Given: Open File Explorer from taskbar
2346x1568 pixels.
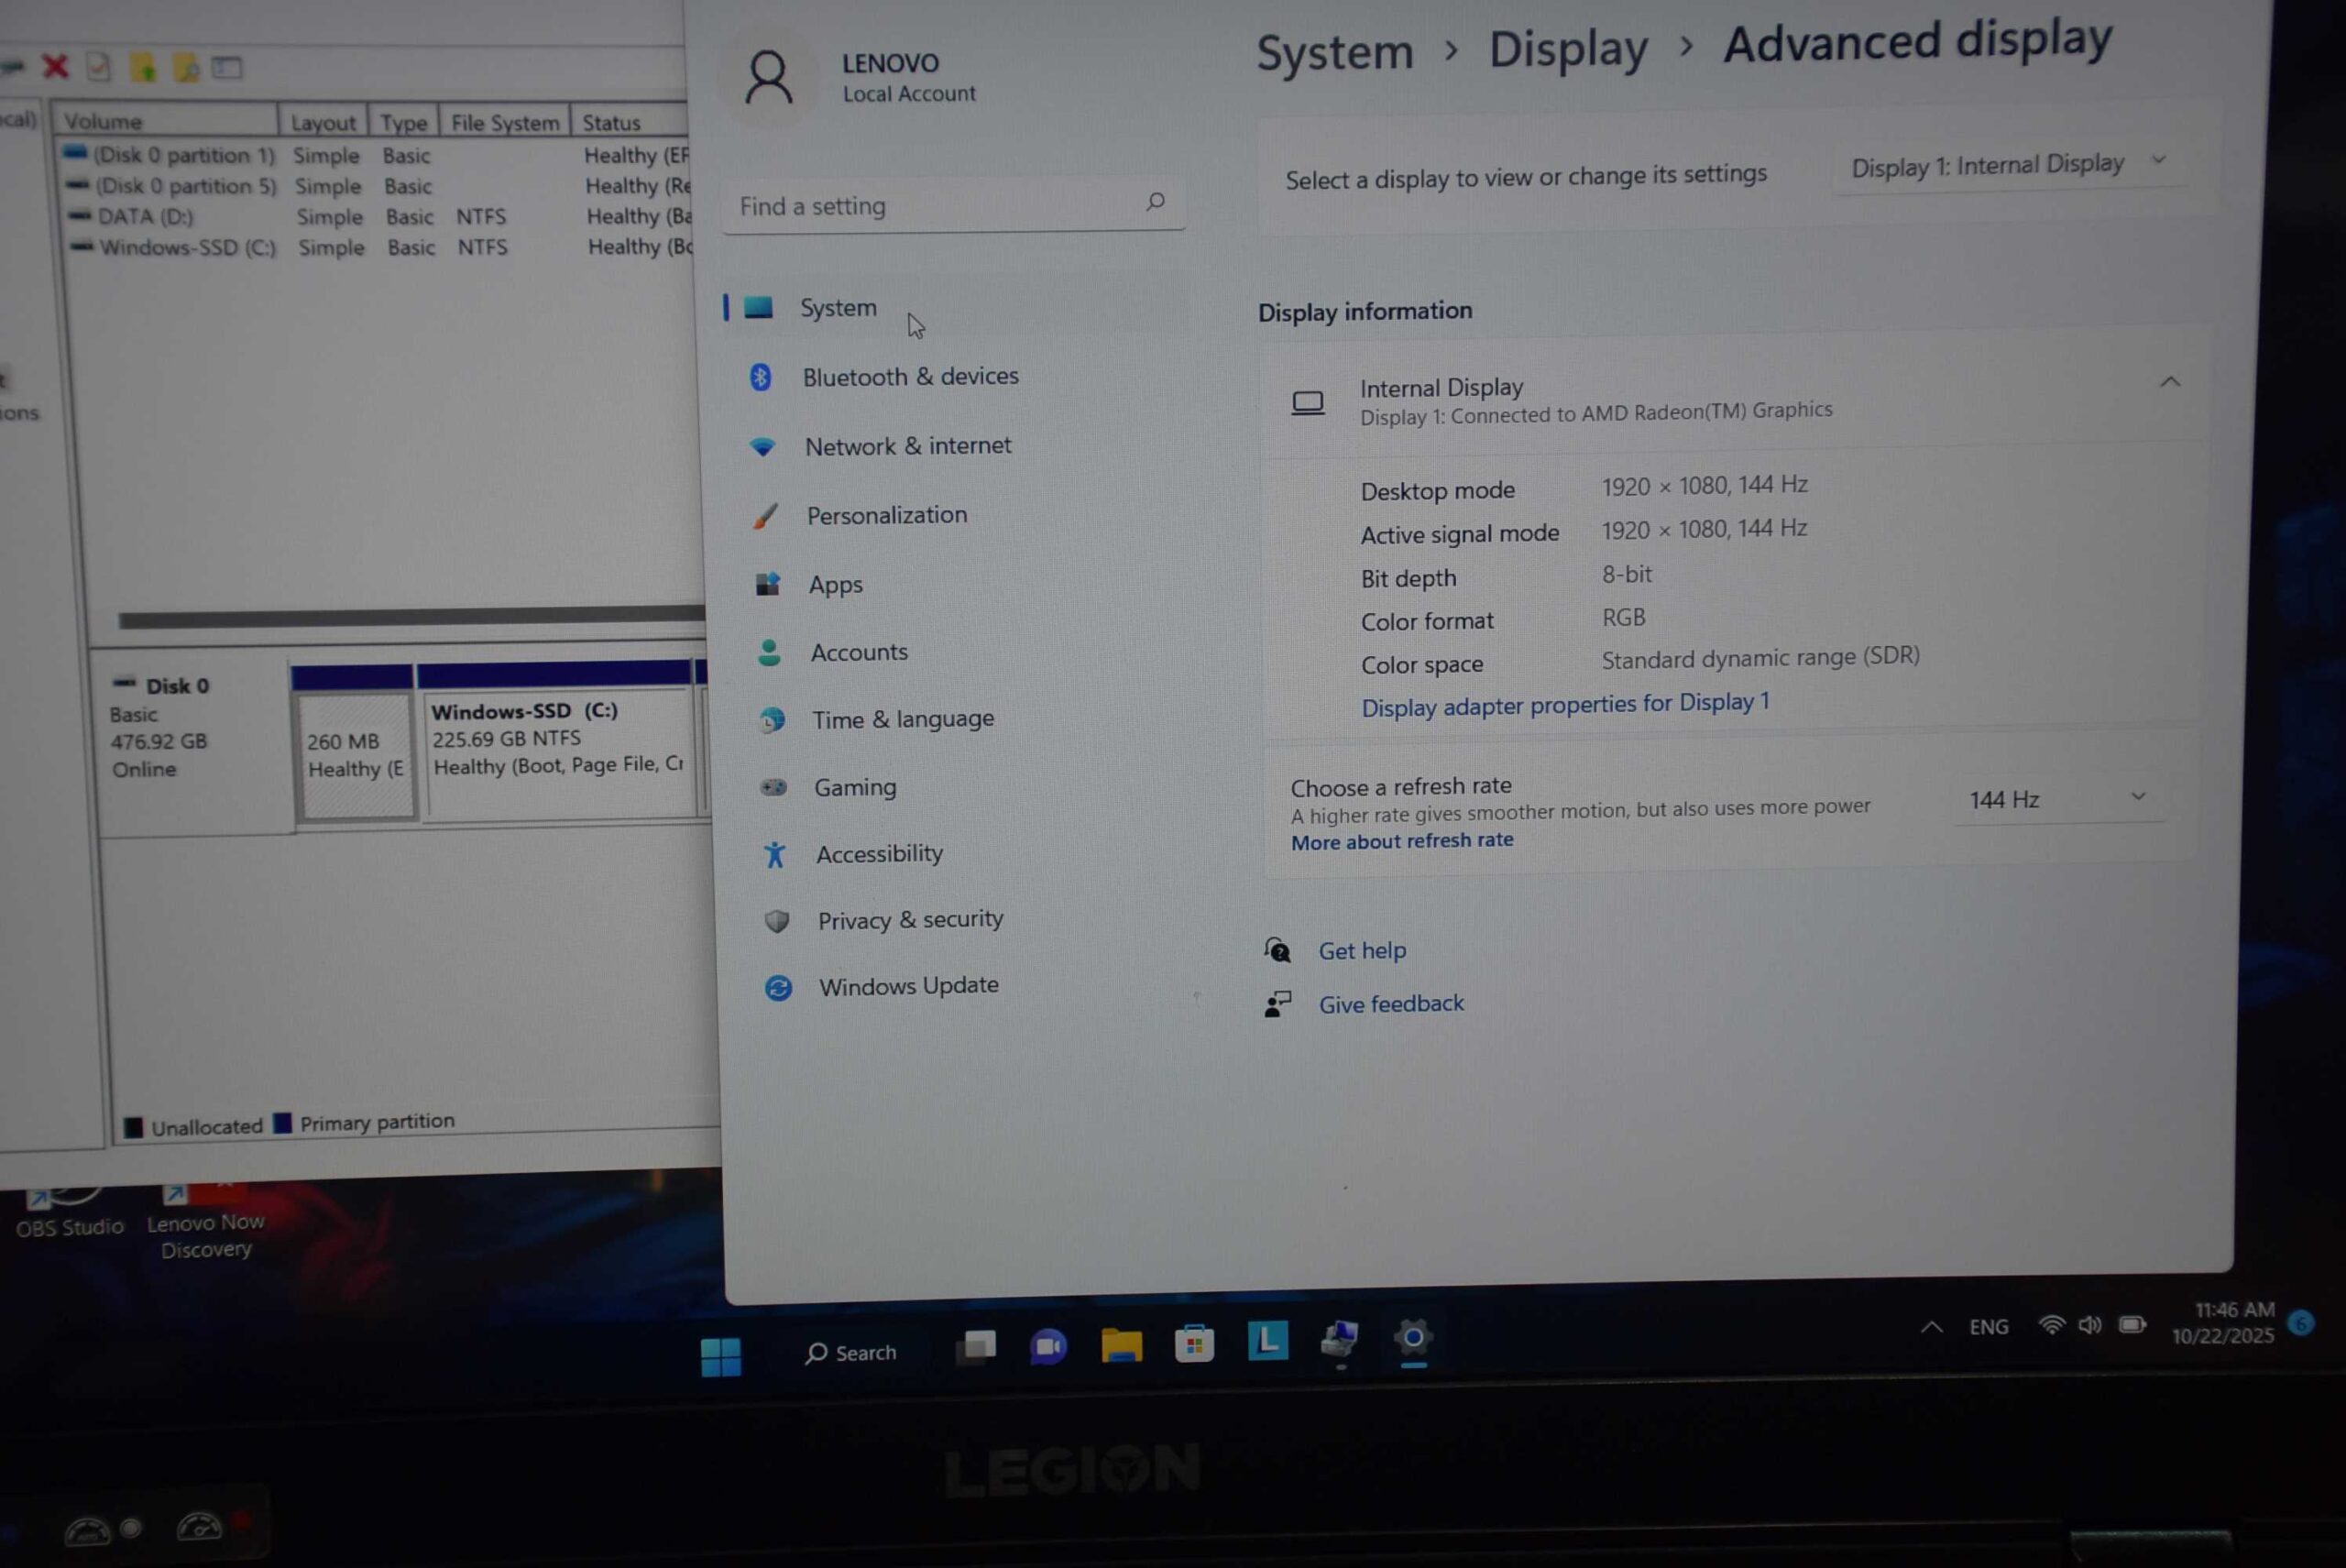Looking at the screenshot, I should click(x=1121, y=1345).
